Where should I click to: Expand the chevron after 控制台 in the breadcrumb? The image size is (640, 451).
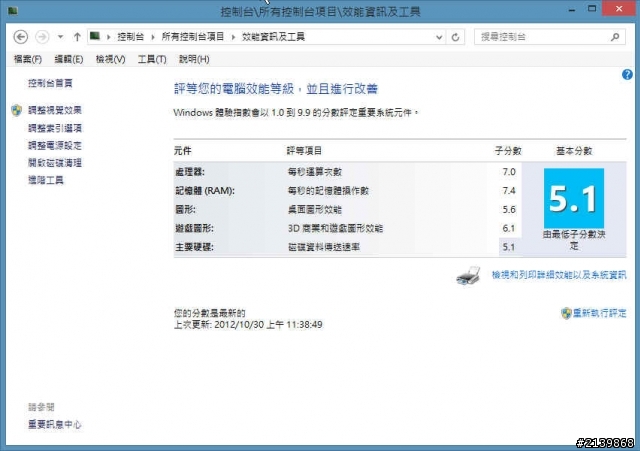pyautogui.click(x=153, y=37)
